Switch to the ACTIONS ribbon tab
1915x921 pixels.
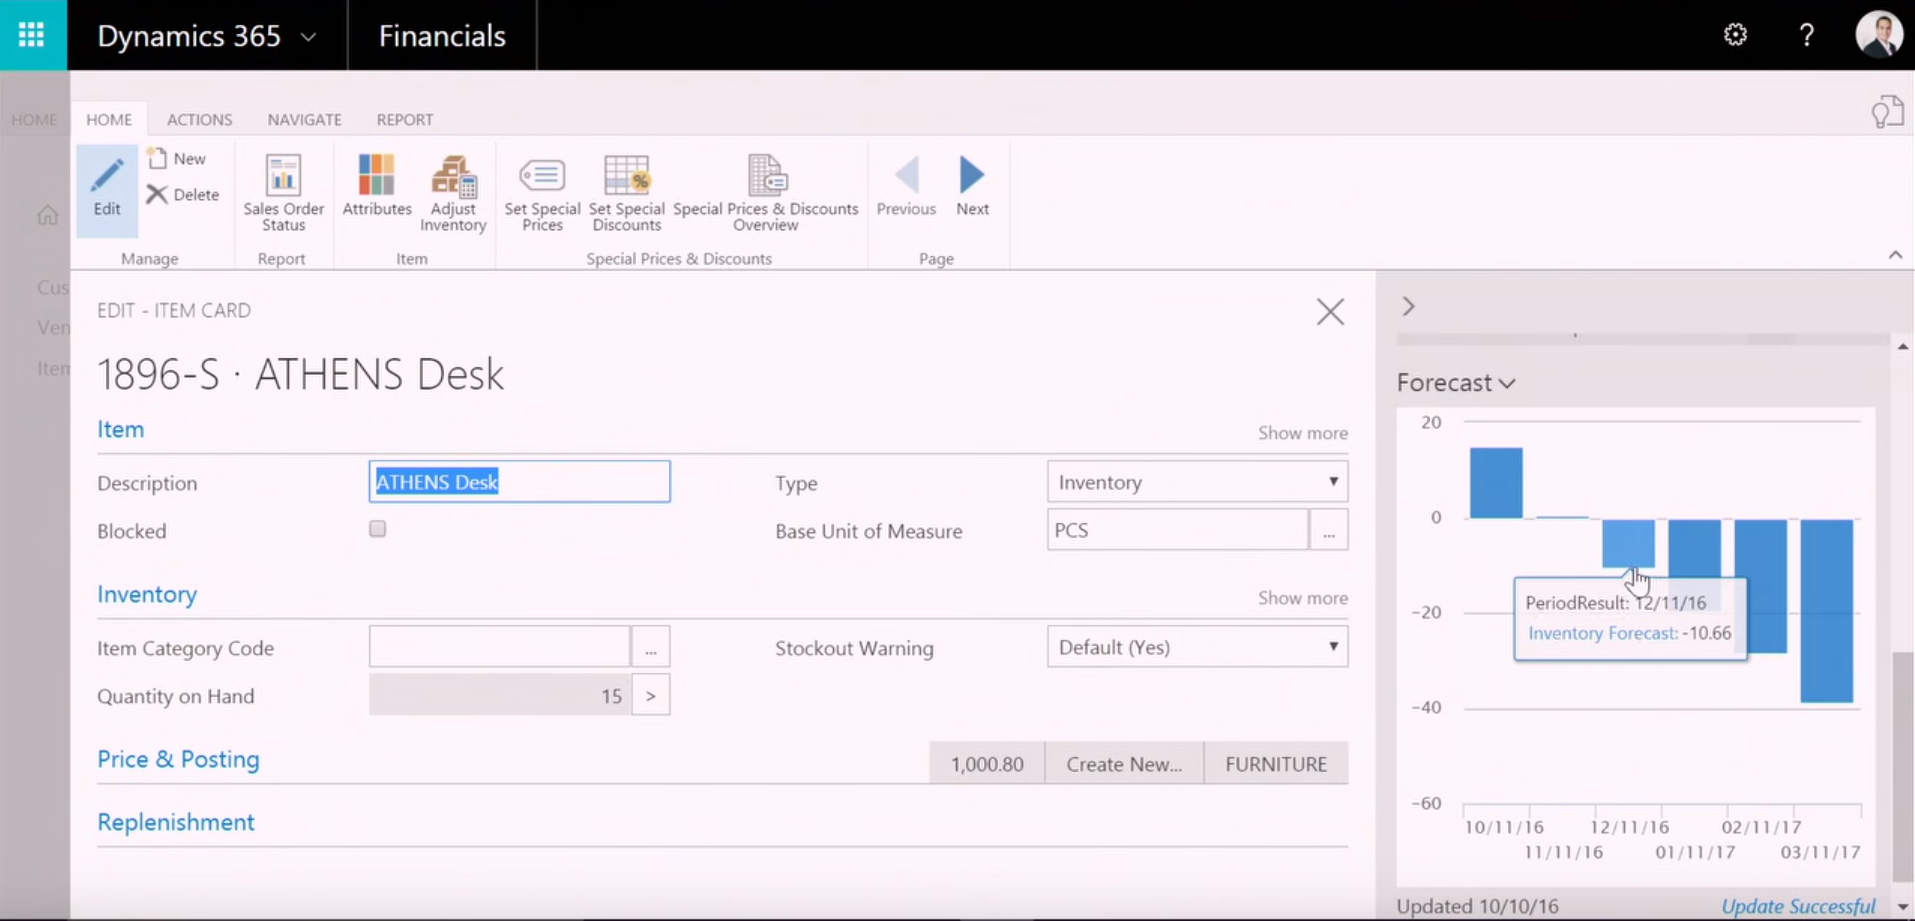[199, 119]
